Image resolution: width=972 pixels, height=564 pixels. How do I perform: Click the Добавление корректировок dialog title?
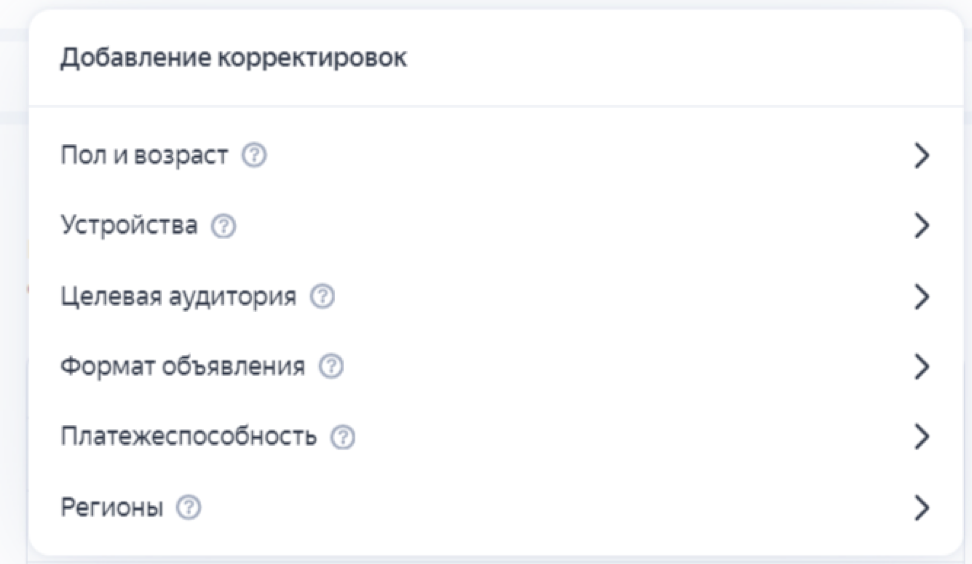click(234, 58)
